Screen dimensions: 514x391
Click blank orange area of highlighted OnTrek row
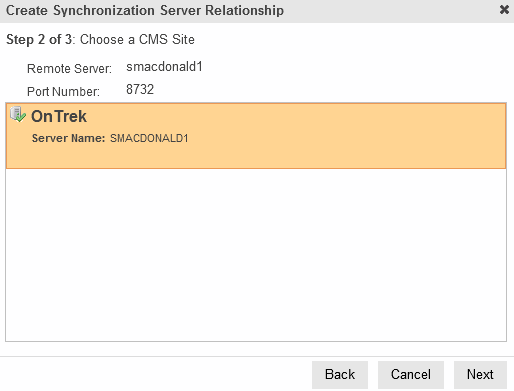tap(347, 136)
